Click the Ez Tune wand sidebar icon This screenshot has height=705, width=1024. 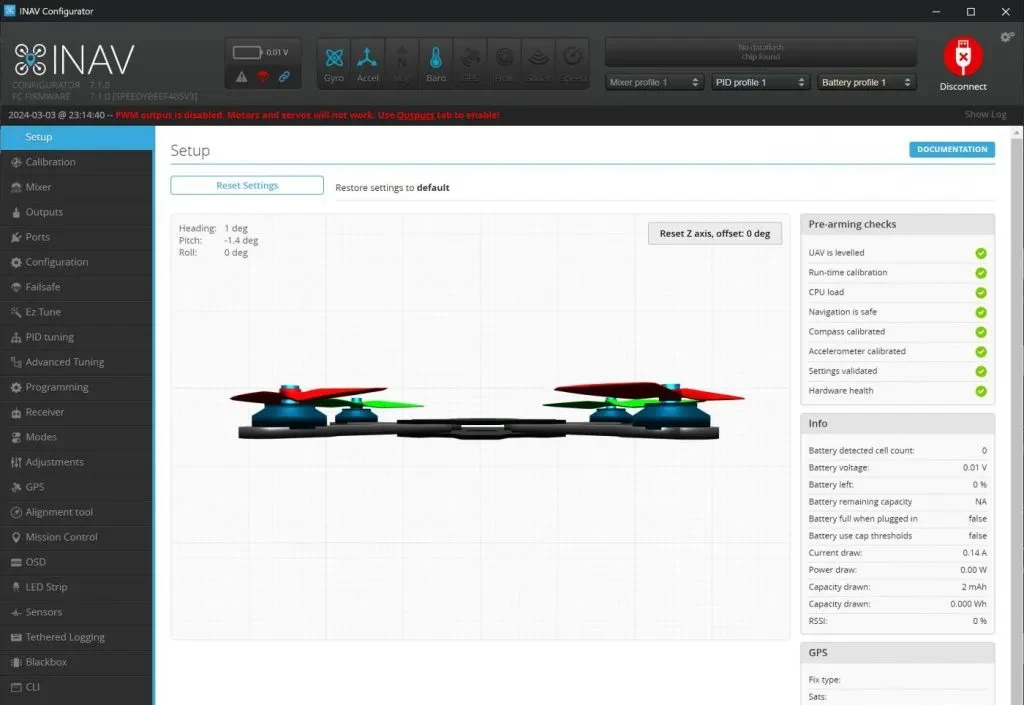click(x=16, y=312)
